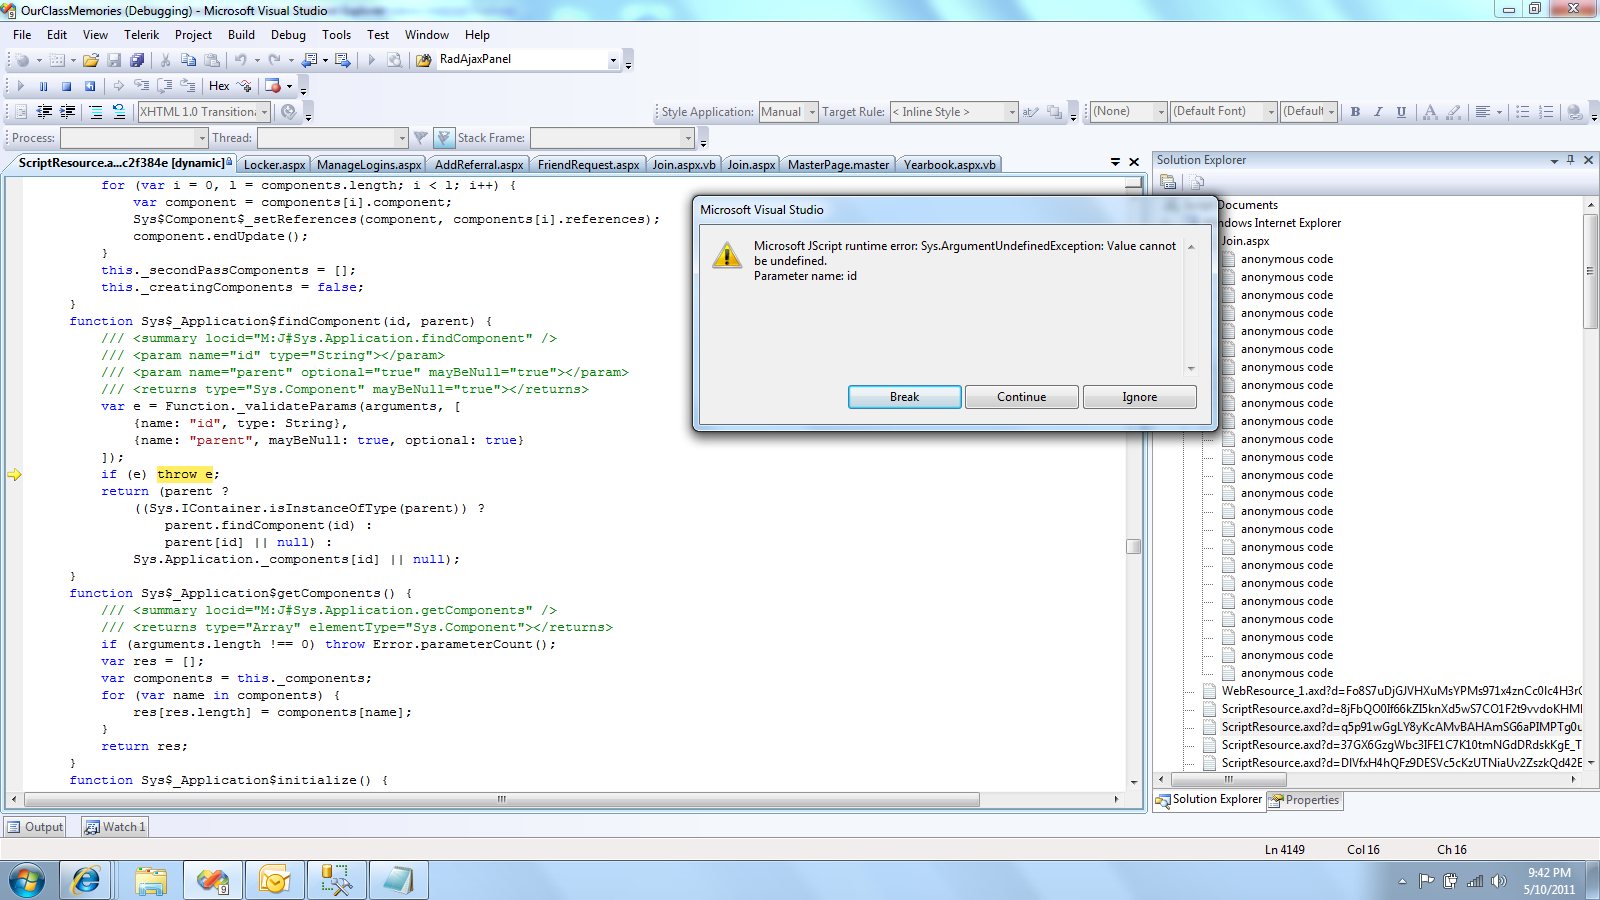This screenshot has height=900, width=1600.
Task: Click the Save All icon
Action: tap(137, 60)
